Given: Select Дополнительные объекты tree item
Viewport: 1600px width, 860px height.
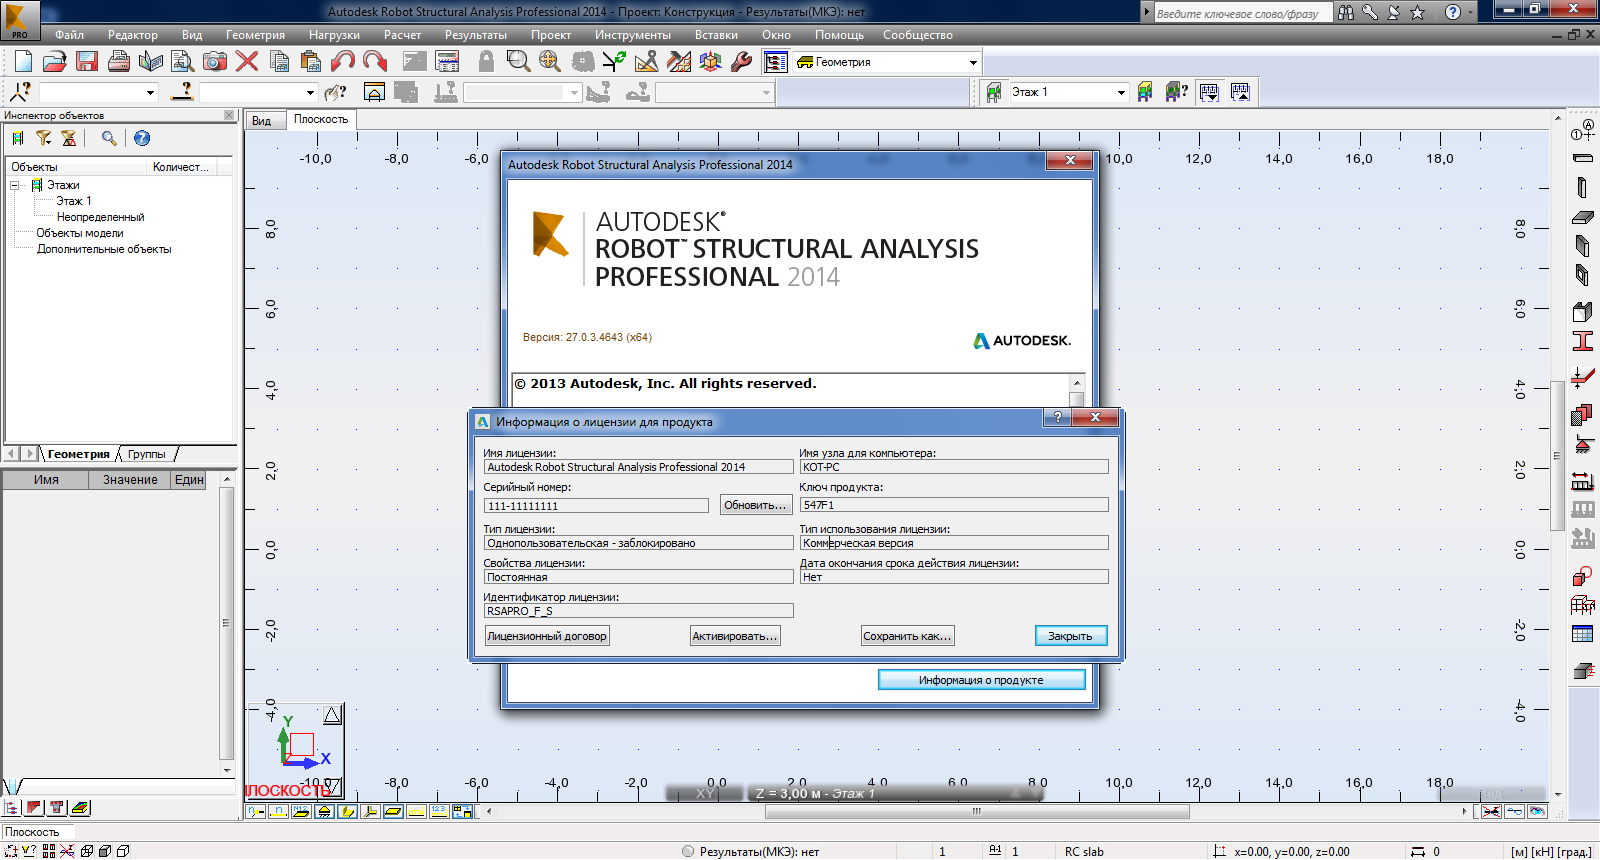Looking at the screenshot, I should pos(104,249).
